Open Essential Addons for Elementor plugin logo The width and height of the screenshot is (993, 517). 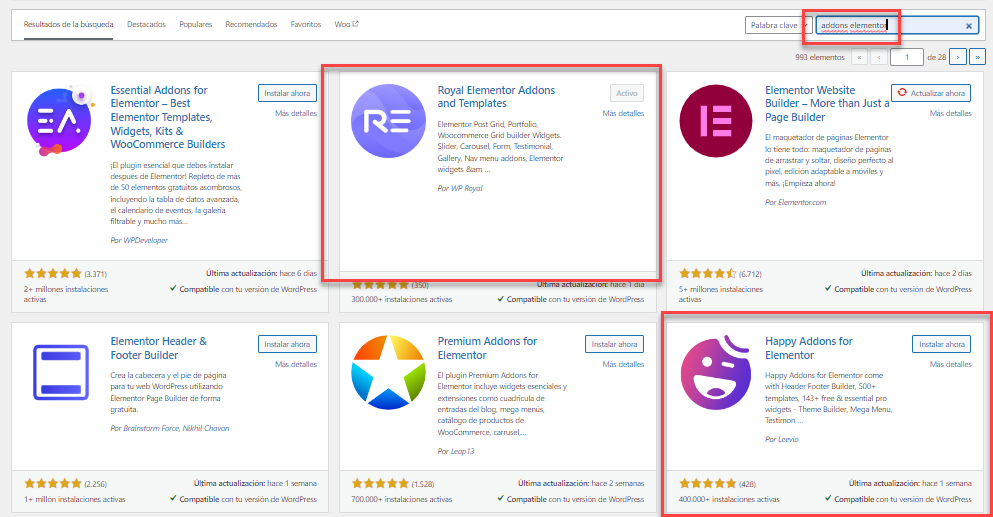point(61,120)
